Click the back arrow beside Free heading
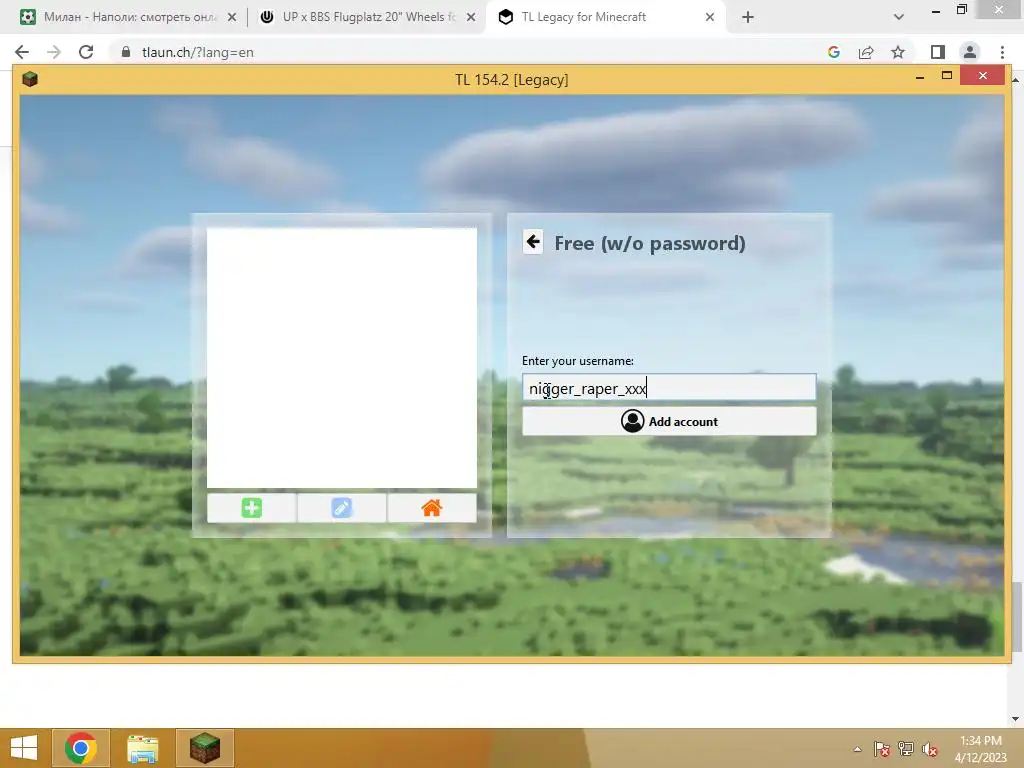Viewport: 1024px width, 768px height. 533,242
